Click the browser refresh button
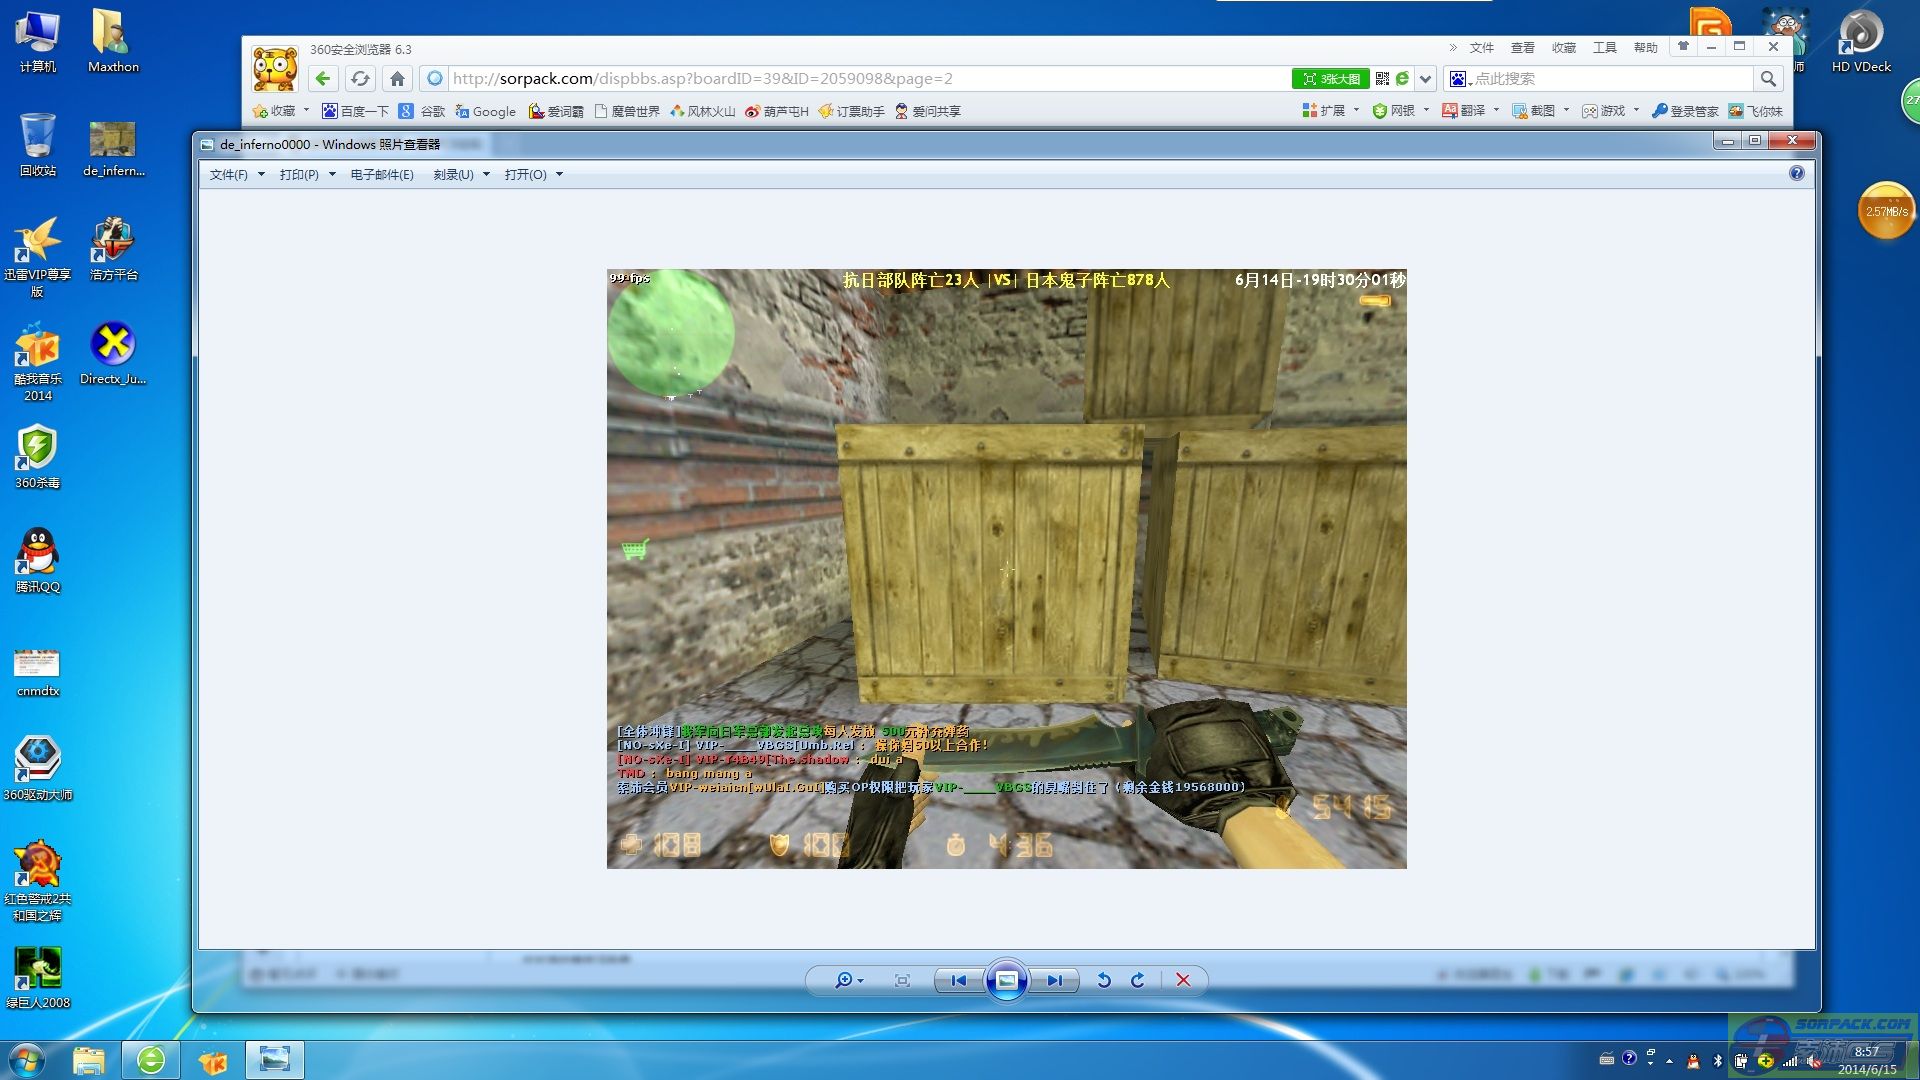 tap(360, 78)
